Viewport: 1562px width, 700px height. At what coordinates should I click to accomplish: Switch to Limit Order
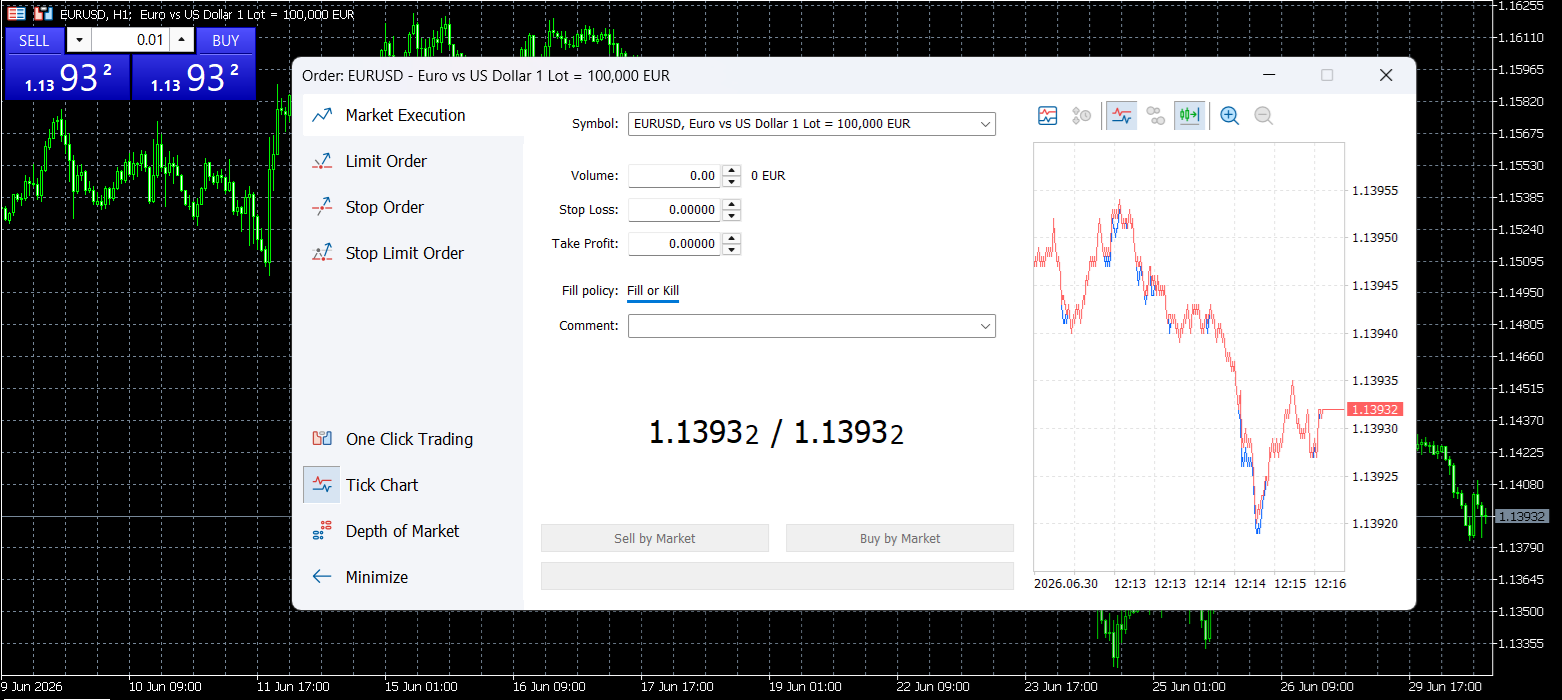pyautogui.click(x=413, y=161)
